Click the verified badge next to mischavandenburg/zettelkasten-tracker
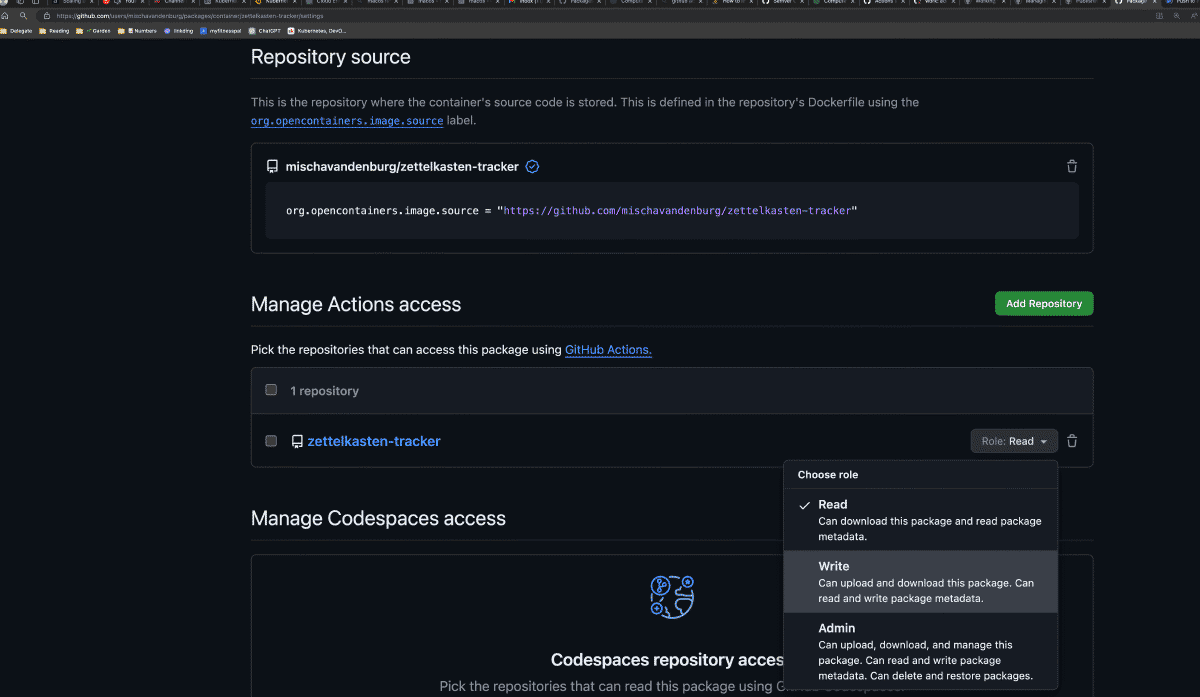Viewport: 1200px width, 697px height. pos(532,167)
